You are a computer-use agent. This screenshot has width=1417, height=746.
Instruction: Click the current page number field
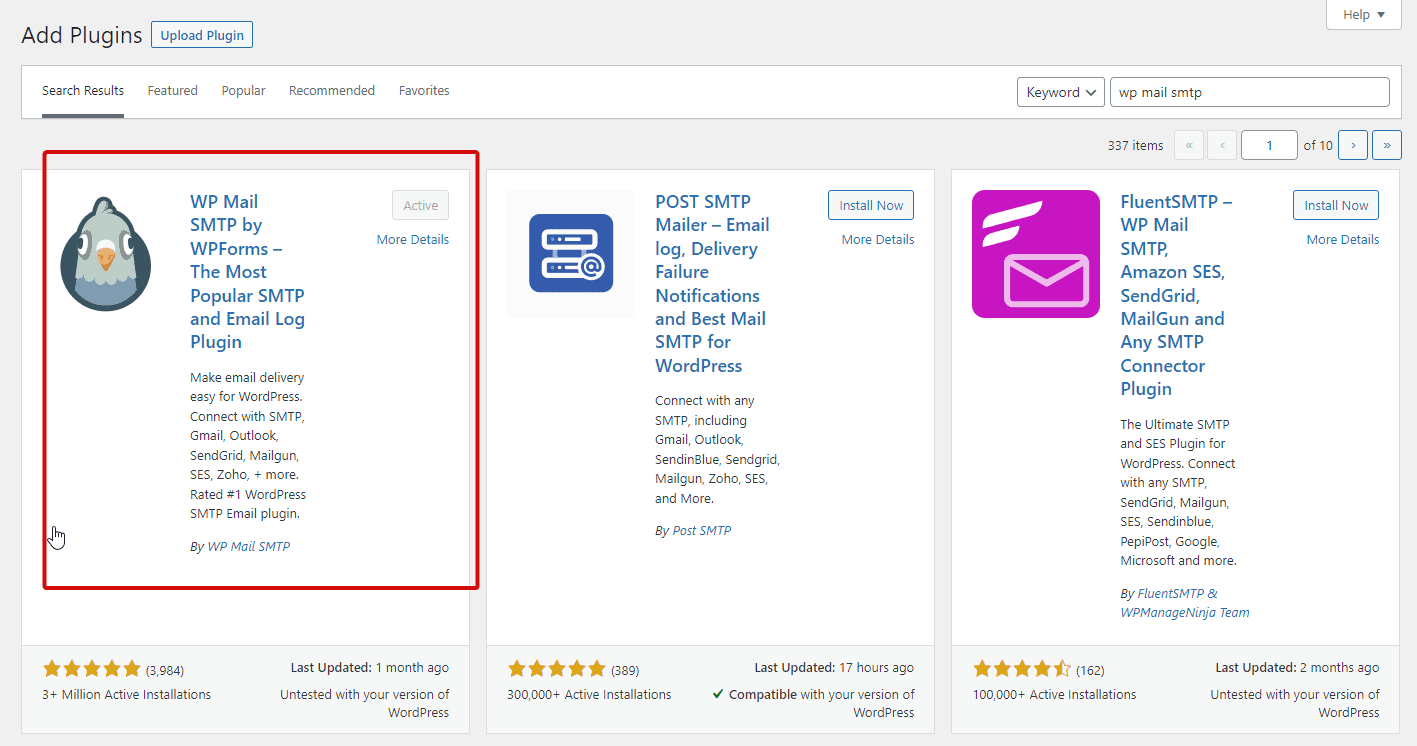[x=1269, y=145]
